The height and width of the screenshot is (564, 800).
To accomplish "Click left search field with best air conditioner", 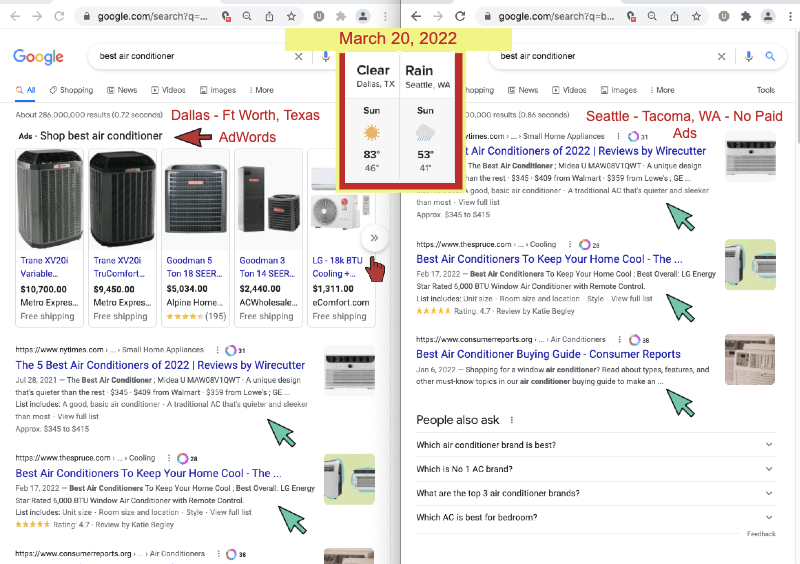I will (x=194, y=56).
